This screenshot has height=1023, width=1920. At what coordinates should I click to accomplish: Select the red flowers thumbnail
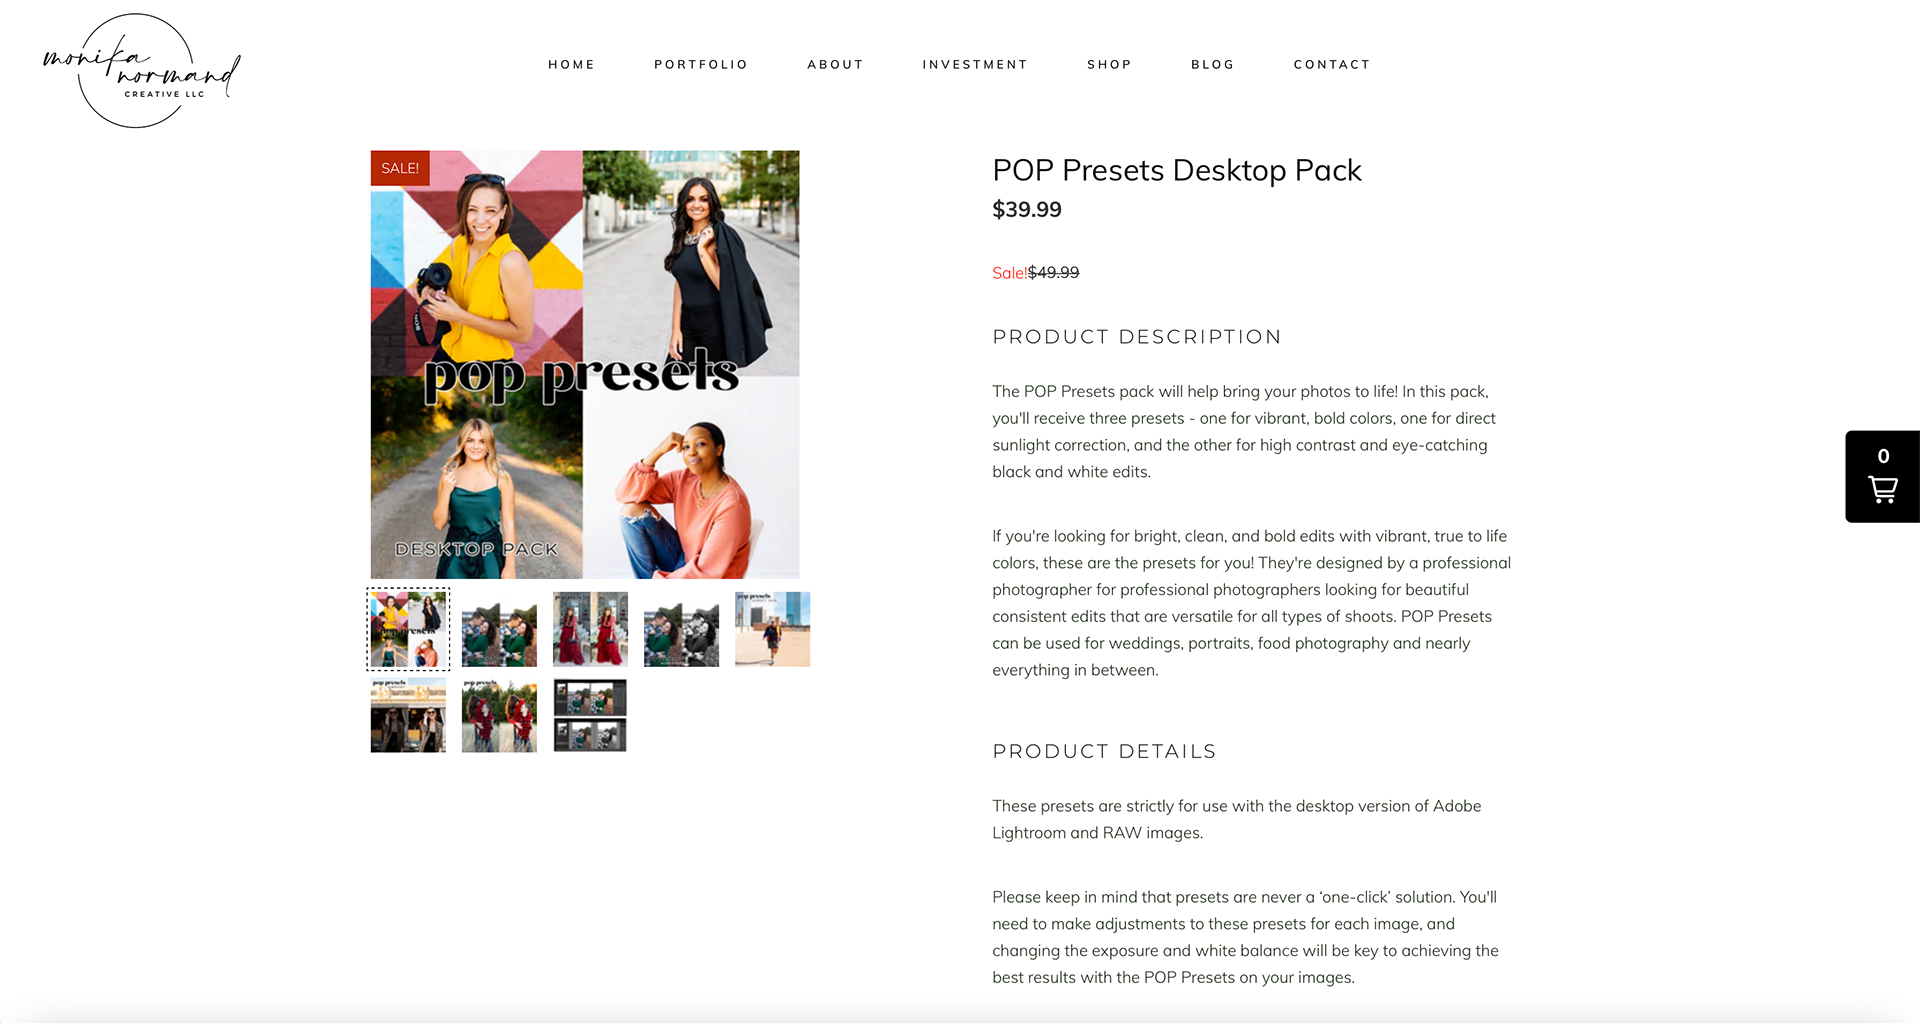click(499, 715)
